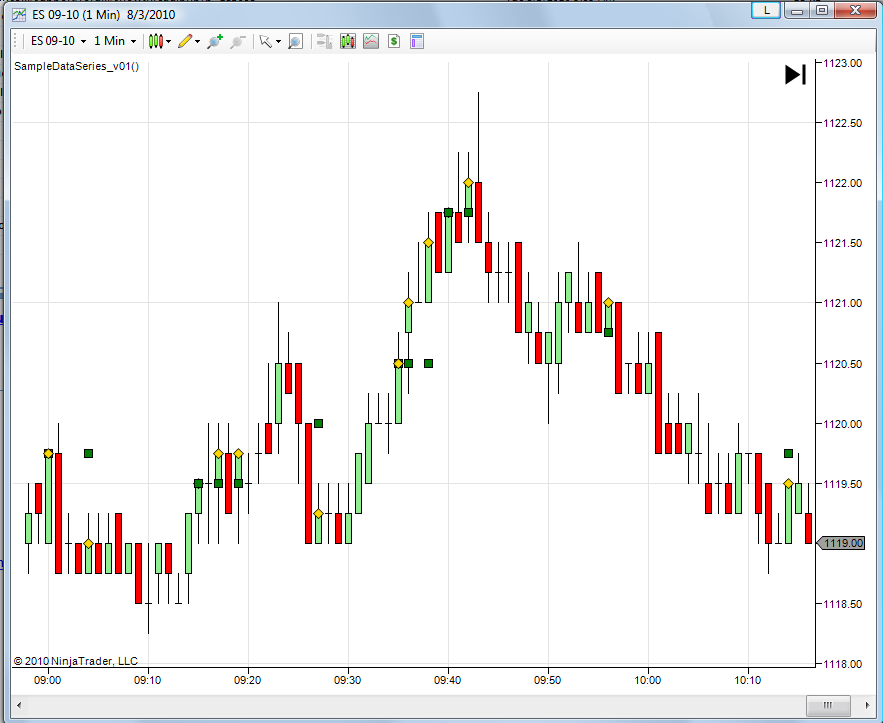Click the 1120.50 price axis label
Image resolution: width=883 pixels, height=723 pixels.
(x=842, y=364)
